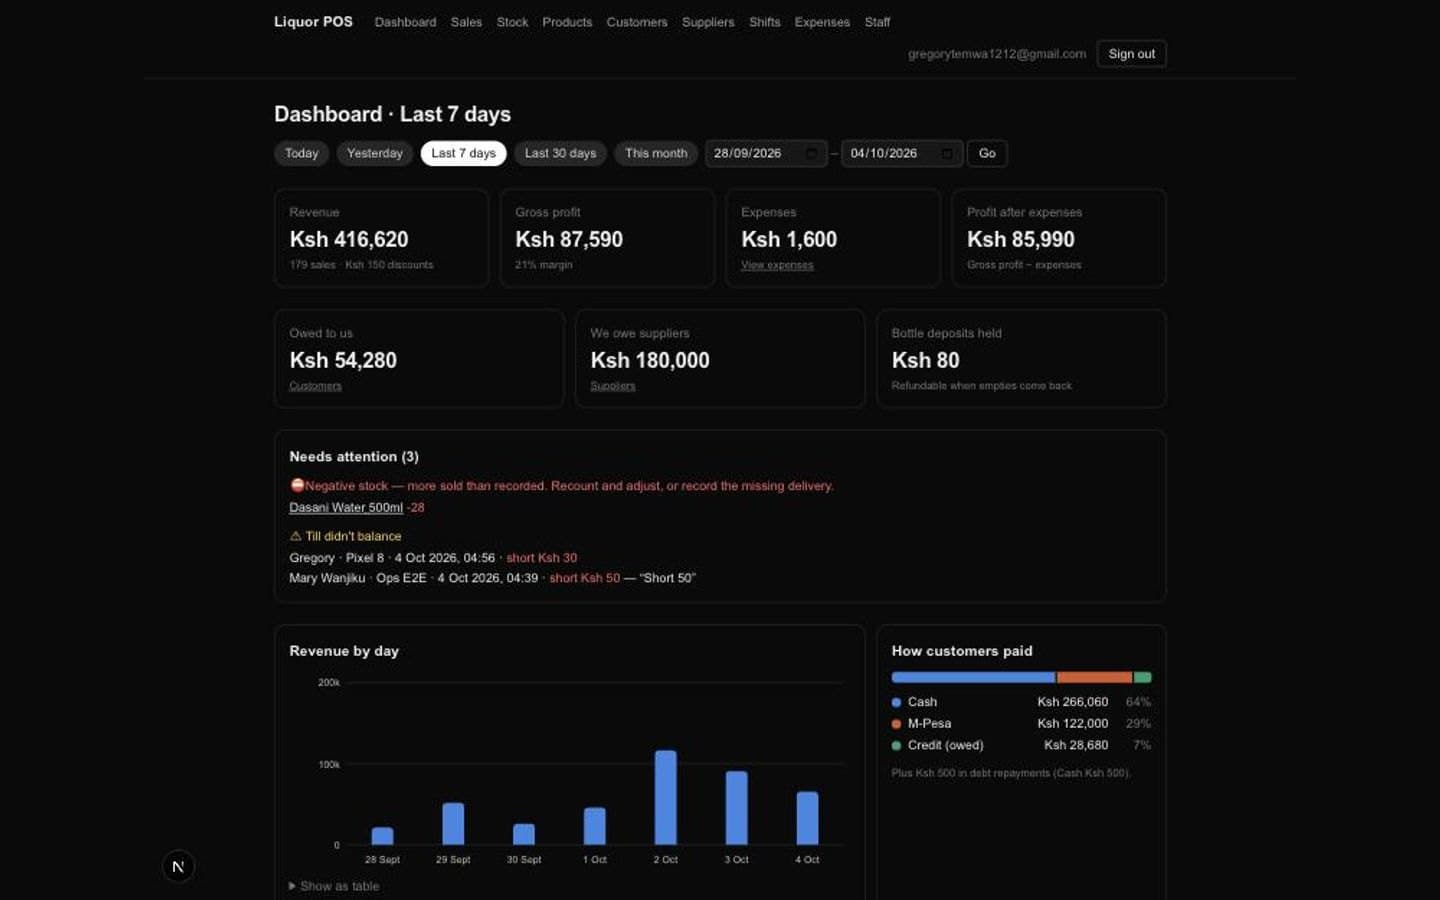Viewport: 1440px width, 900px height.
Task: Click the account email gregorytemwa1212@gmail.com
Action: pyautogui.click(x=996, y=54)
